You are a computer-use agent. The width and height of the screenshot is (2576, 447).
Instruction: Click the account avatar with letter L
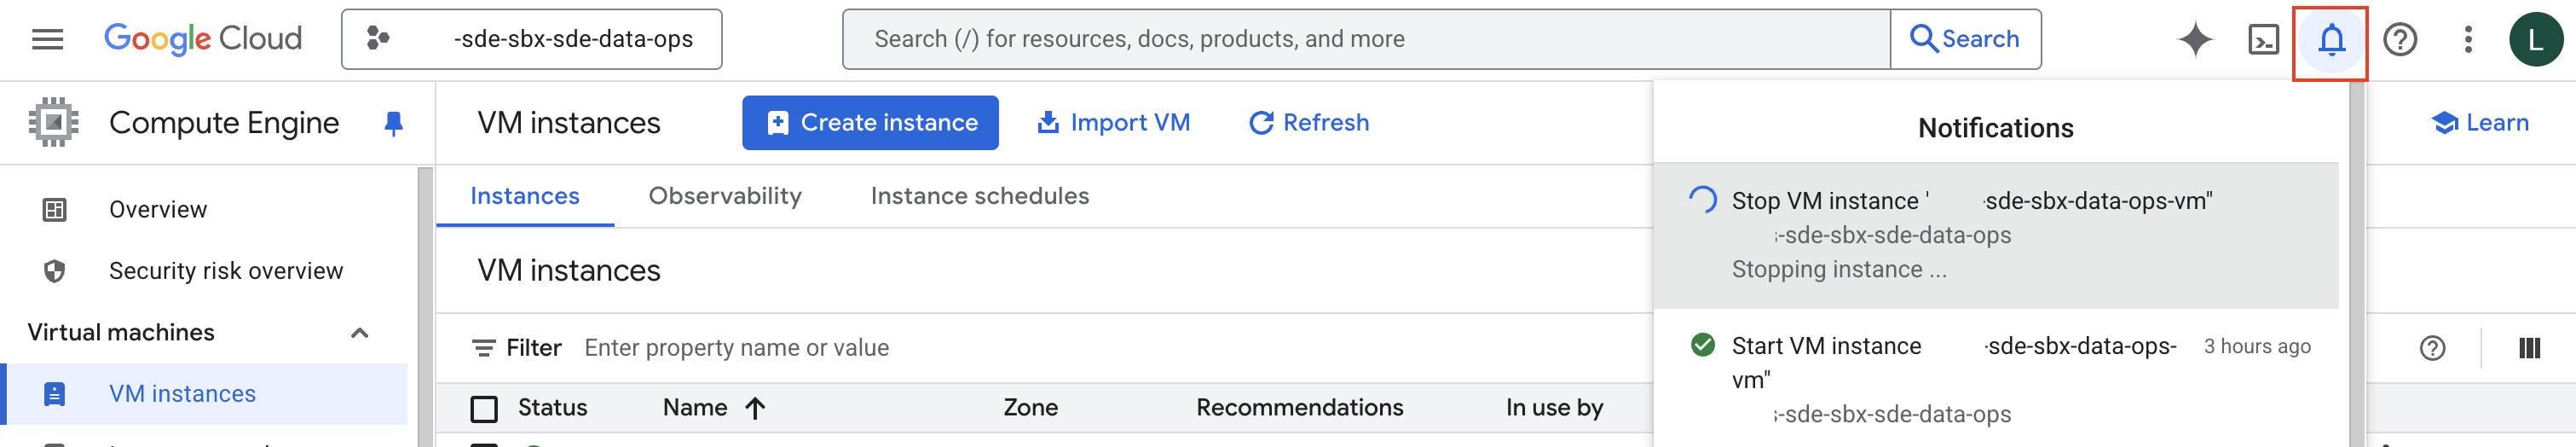point(2535,39)
